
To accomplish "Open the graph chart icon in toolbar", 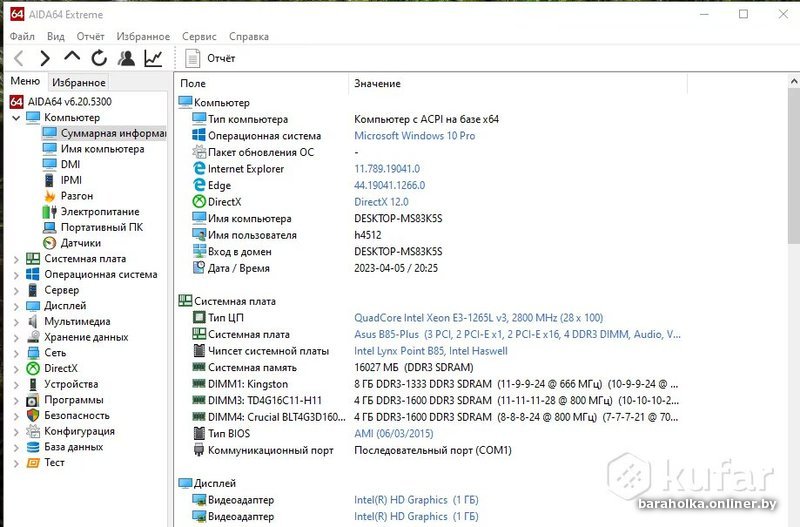I will (153, 59).
